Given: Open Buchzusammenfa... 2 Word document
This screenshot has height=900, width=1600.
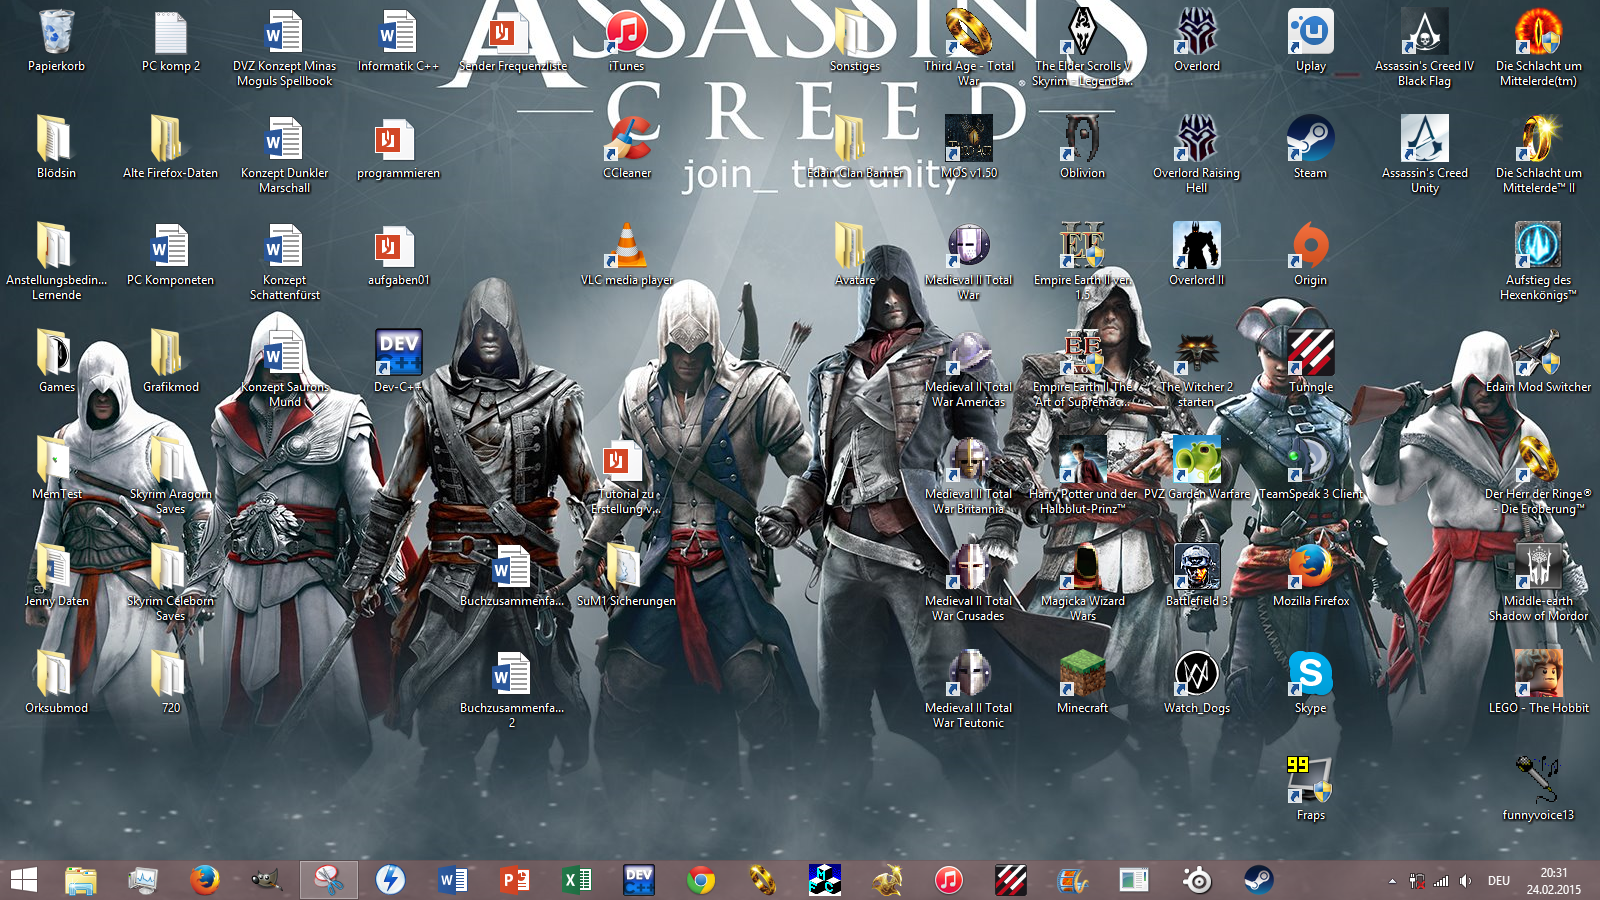Looking at the screenshot, I should click(512, 674).
